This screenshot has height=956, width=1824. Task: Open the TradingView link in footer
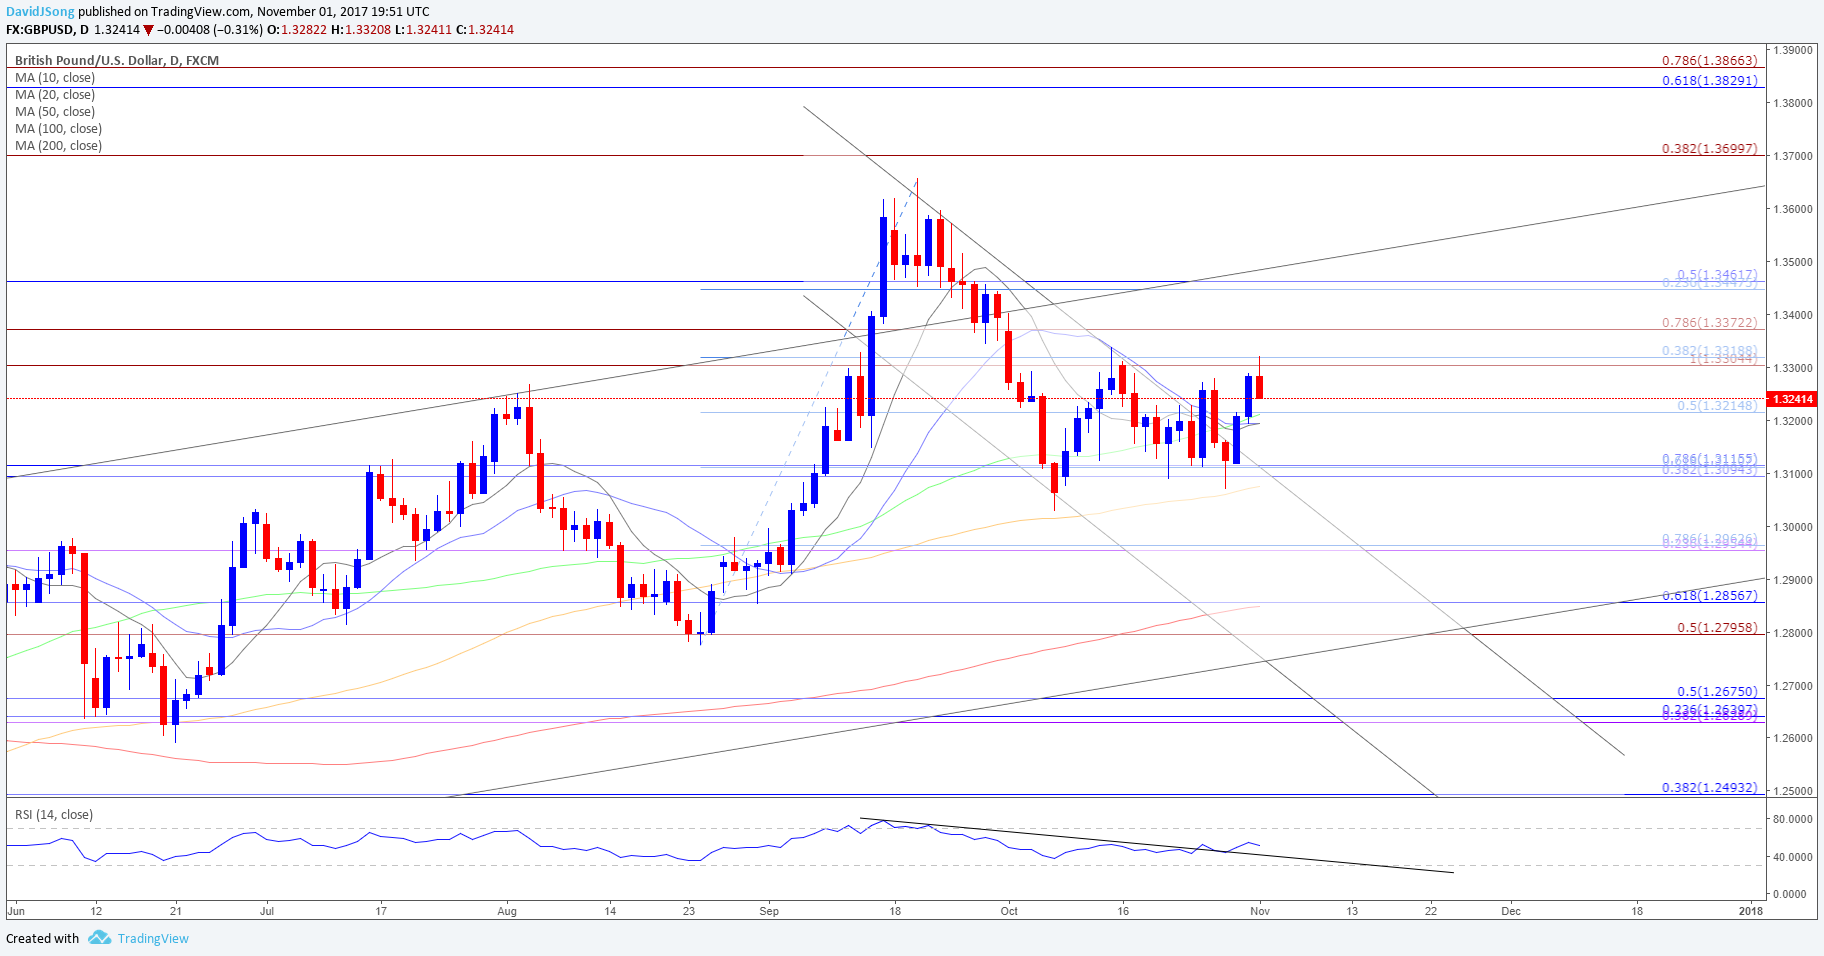click(153, 938)
